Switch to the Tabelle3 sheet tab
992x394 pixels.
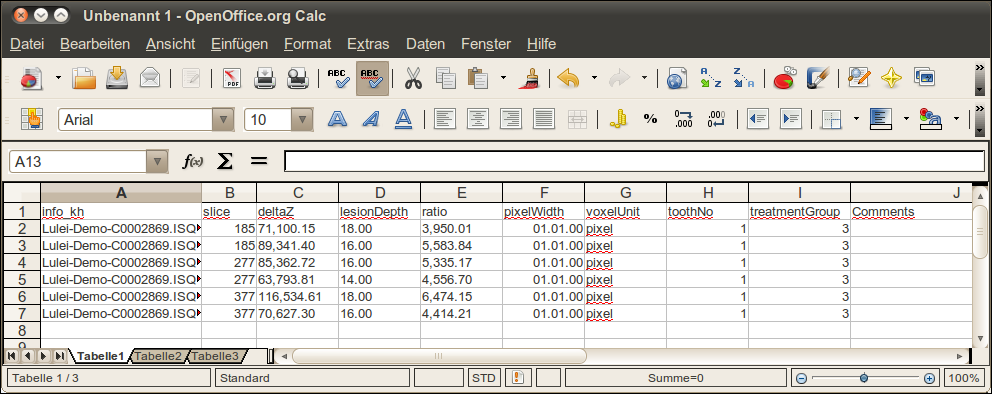[x=215, y=357]
